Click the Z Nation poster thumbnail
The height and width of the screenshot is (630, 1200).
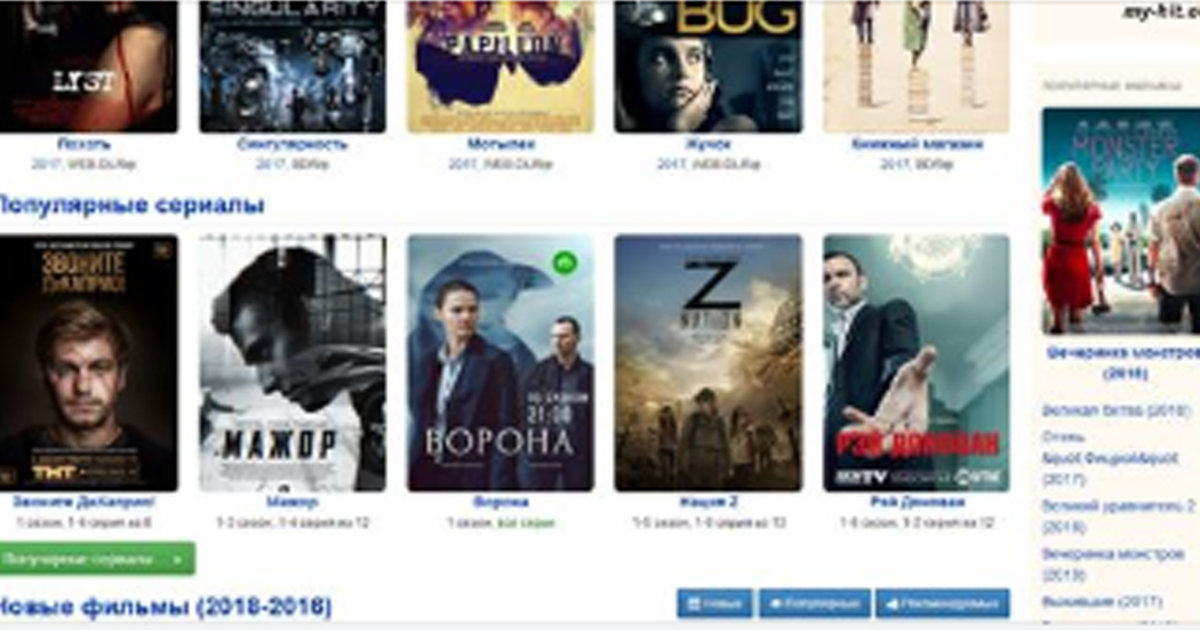pyautogui.click(x=708, y=363)
